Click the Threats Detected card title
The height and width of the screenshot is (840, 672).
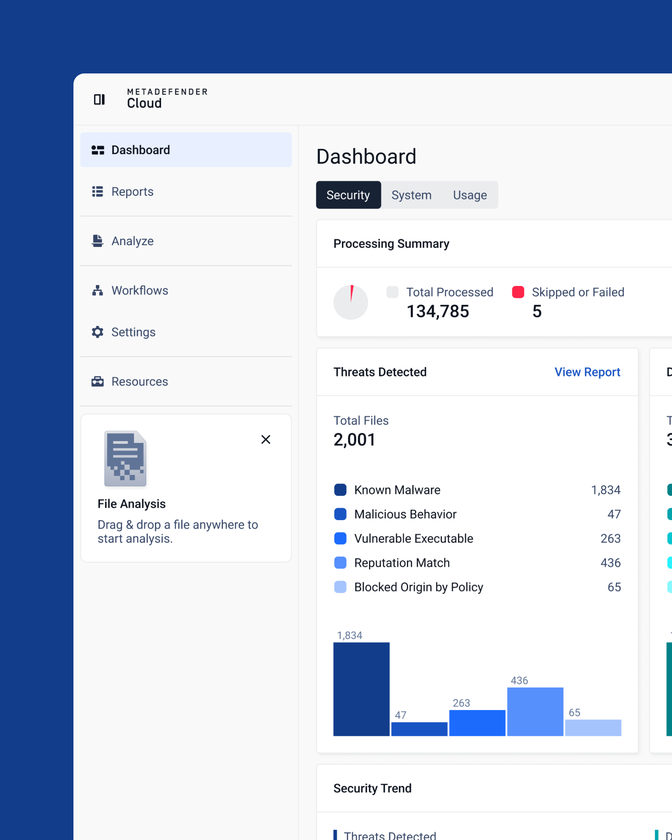(x=380, y=372)
